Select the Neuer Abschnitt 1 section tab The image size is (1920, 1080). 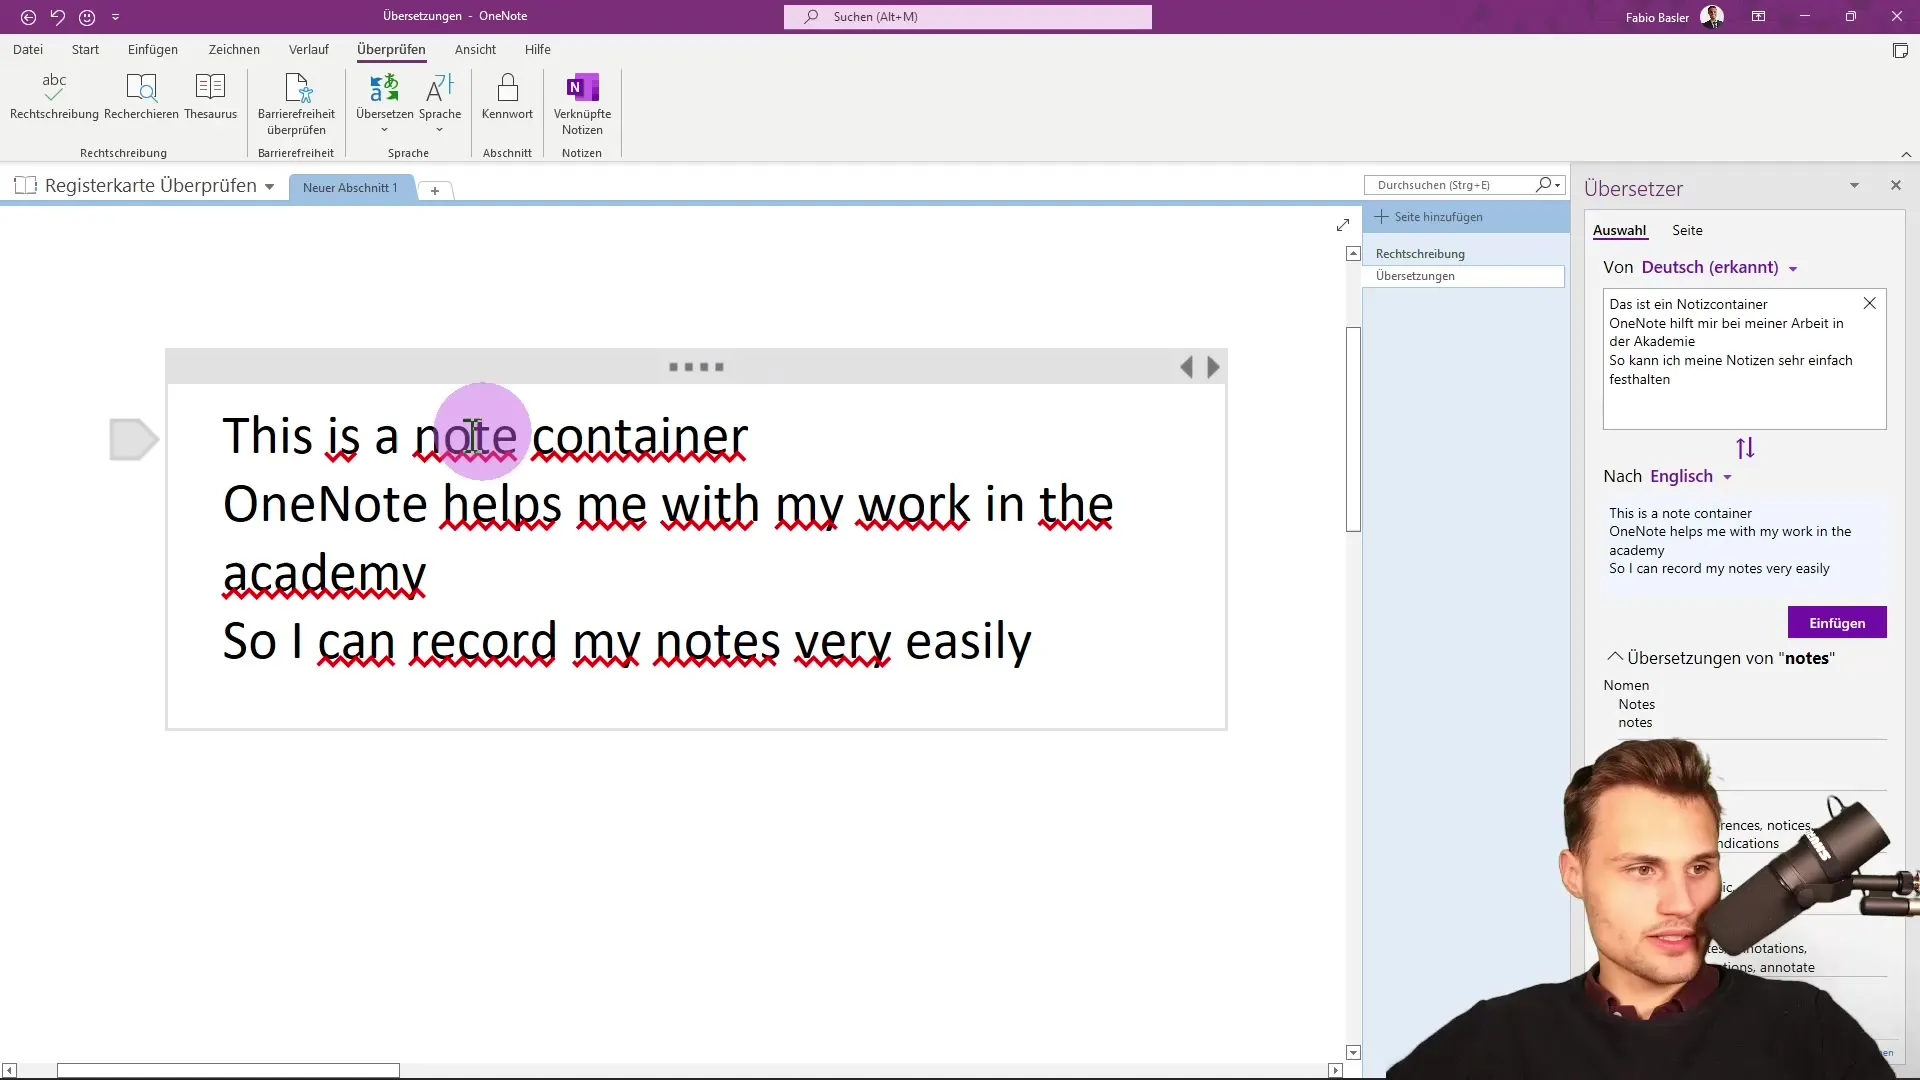(350, 188)
